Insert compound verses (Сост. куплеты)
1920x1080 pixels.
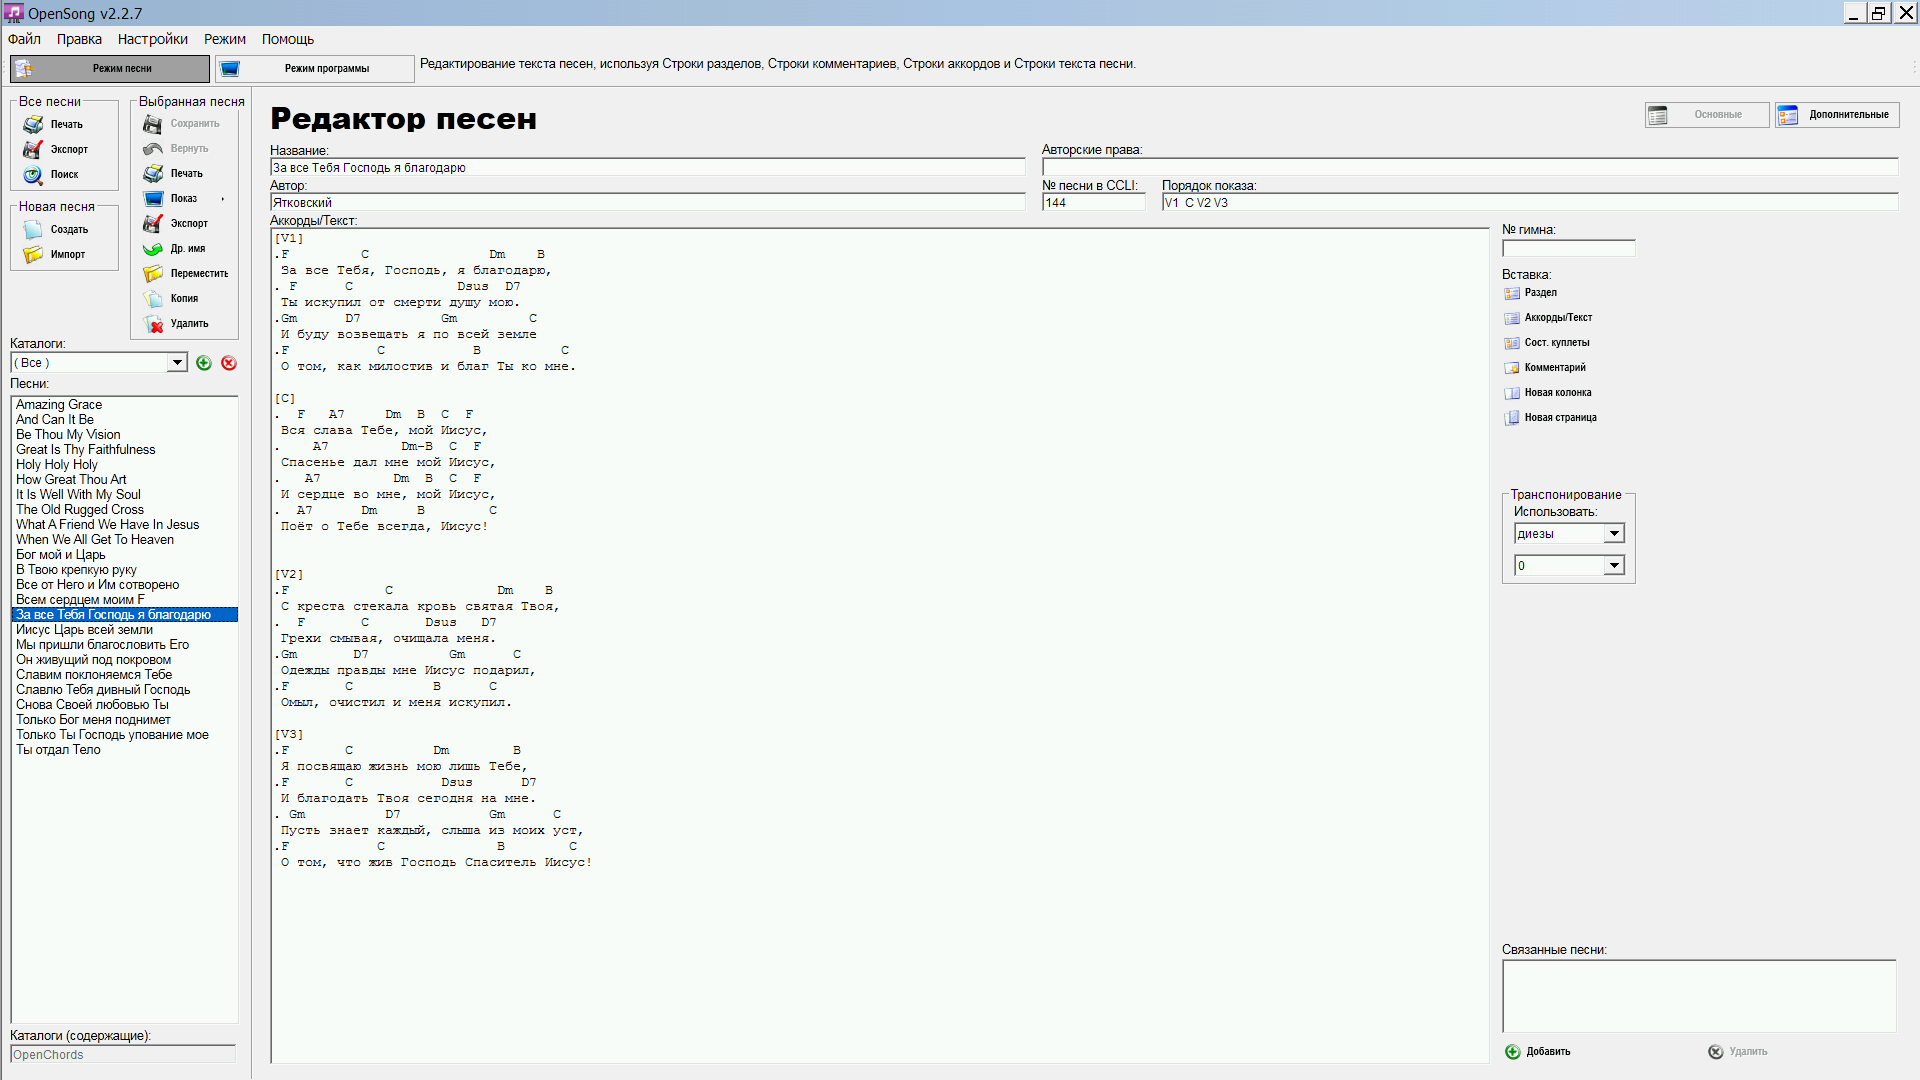[x=1547, y=343]
